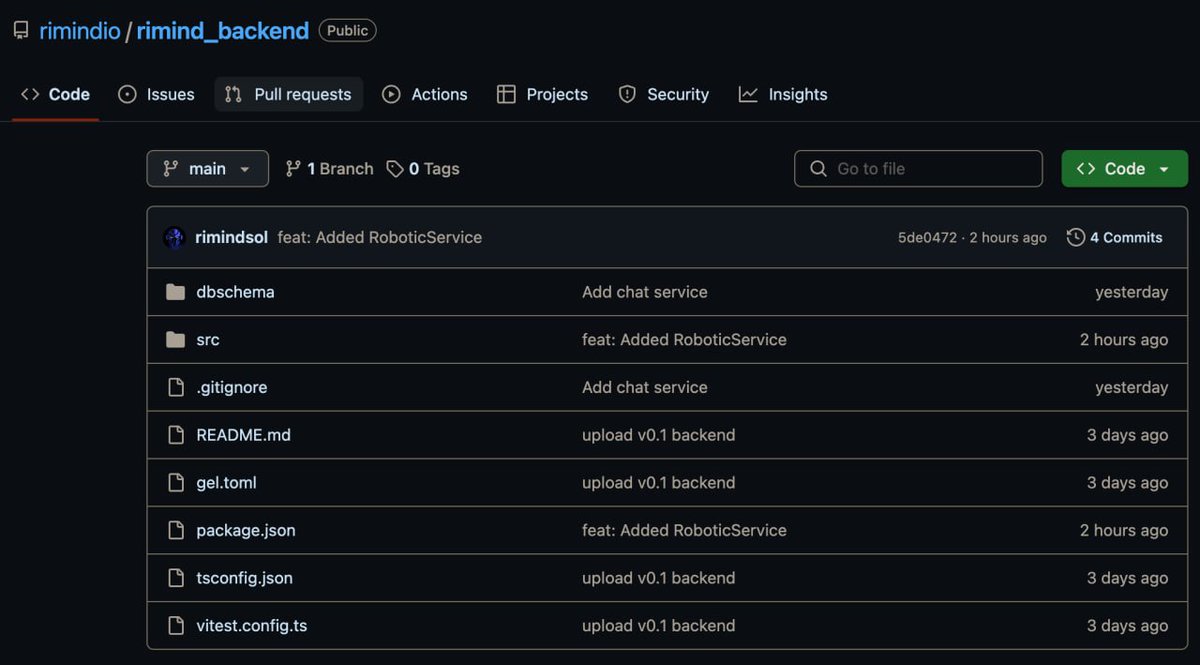
Task: Open src row's 'feat: Added RoboticService' commit
Action: [x=684, y=340]
